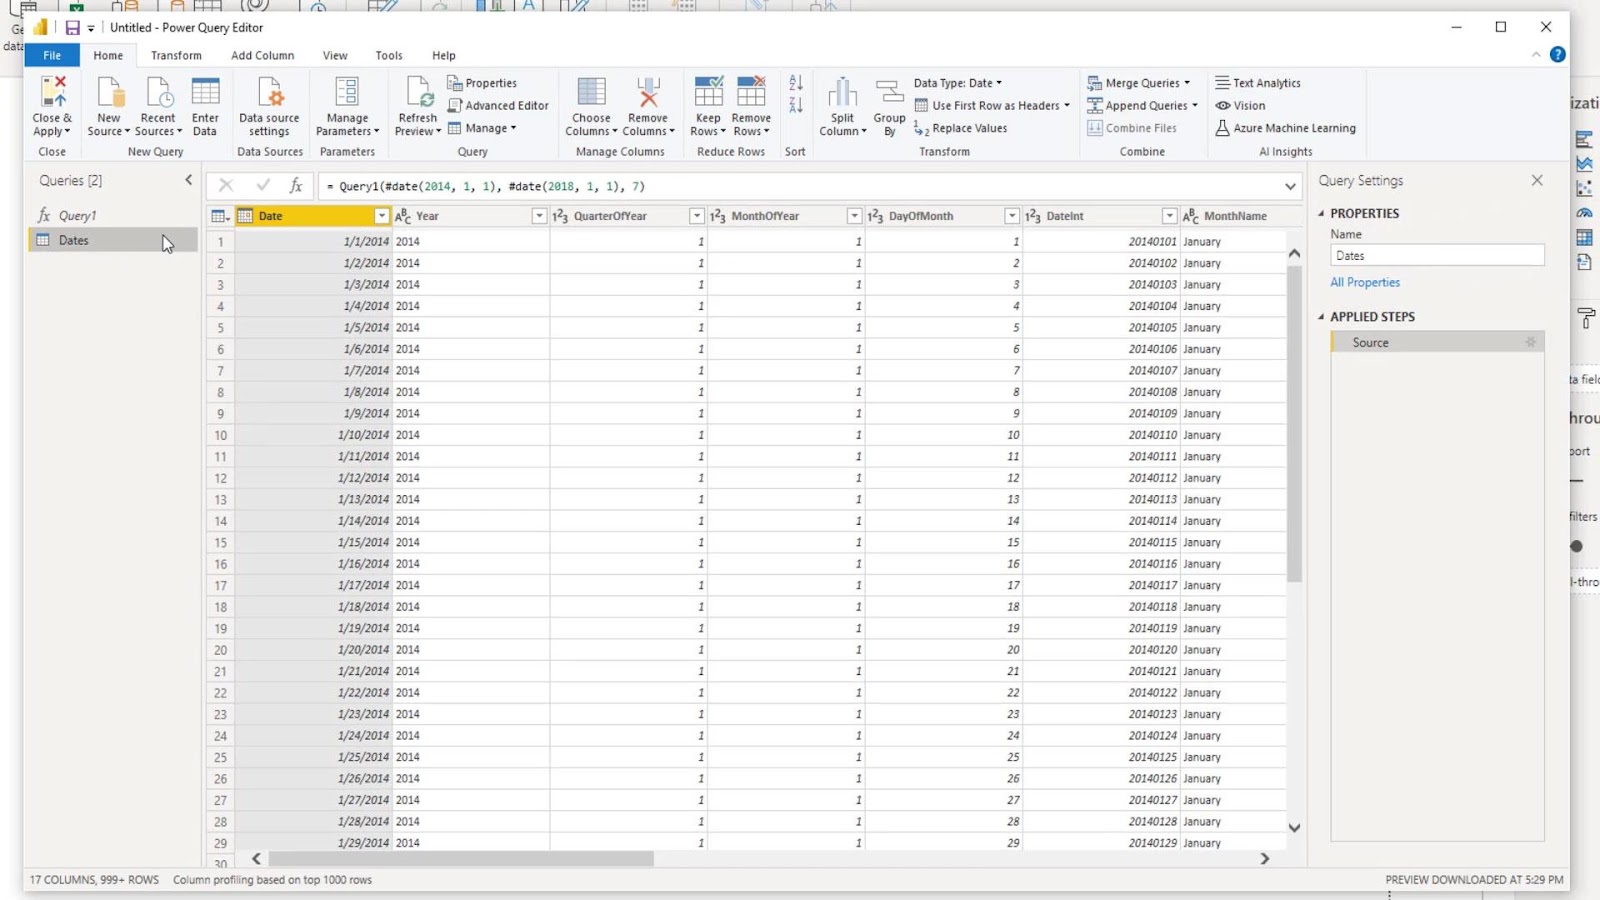
Task: Open the All Properties link
Action: click(1365, 283)
